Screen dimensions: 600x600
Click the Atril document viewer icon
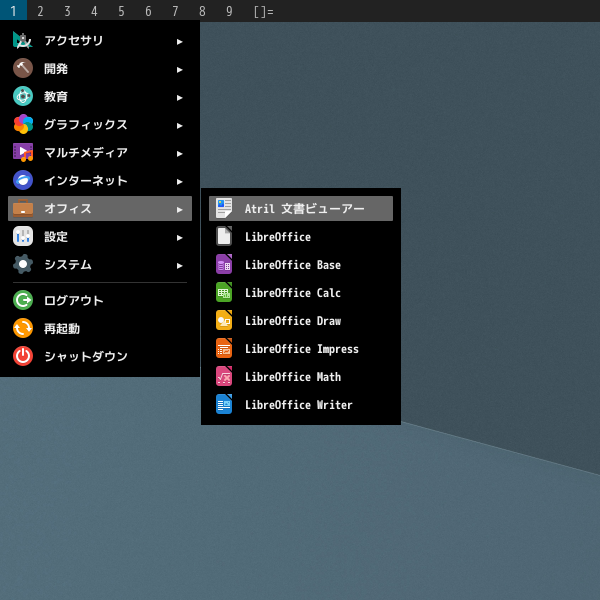click(x=224, y=209)
